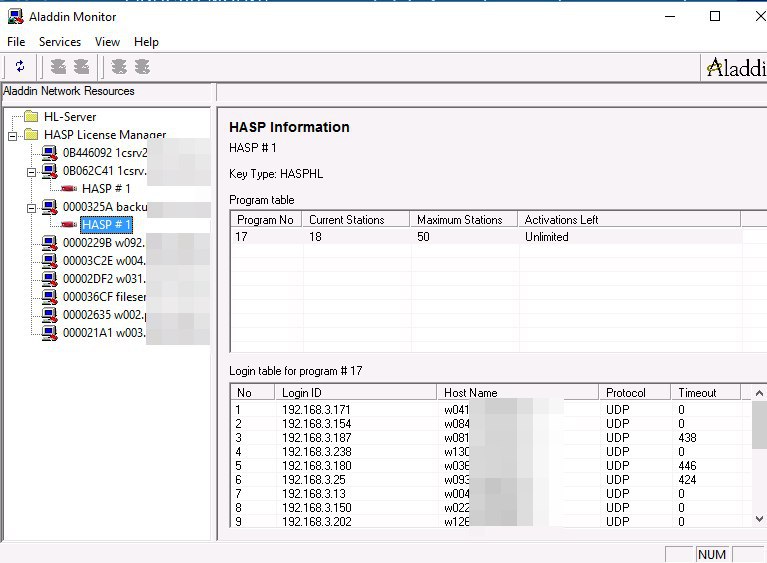Viewport: 767px width, 563px height.
Task: Select HASP # 1 under 0B062C41 server
Action: (x=106, y=189)
